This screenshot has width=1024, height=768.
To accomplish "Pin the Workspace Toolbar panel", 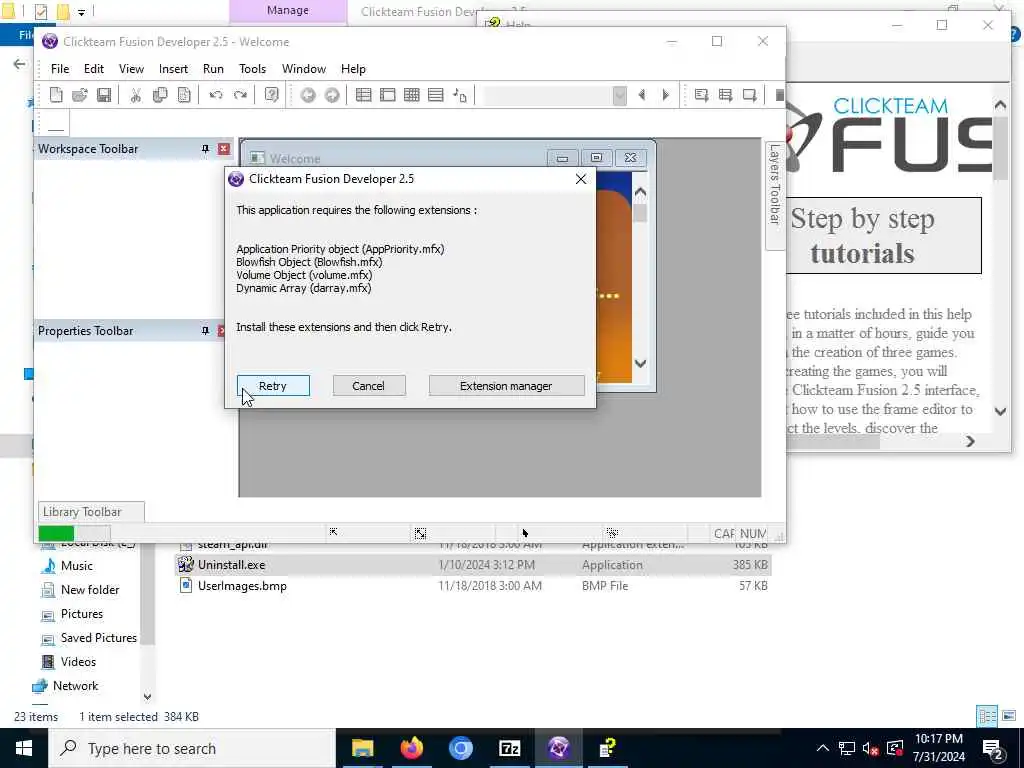I will pyautogui.click(x=205, y=149).
